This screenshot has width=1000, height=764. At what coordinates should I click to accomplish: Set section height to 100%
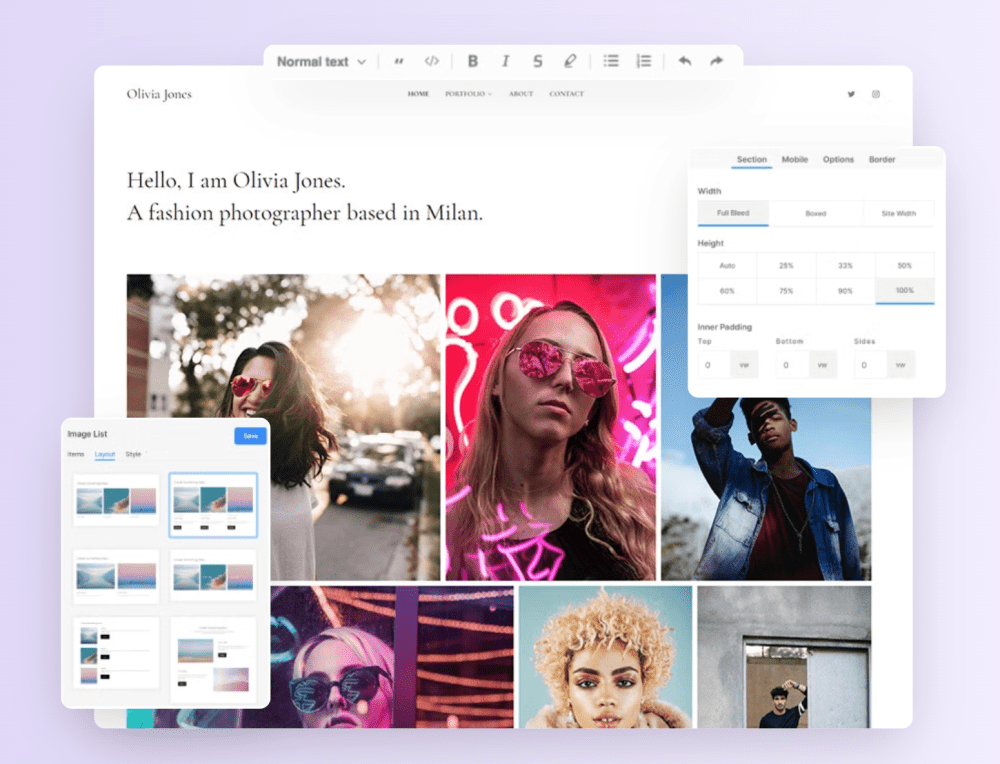[x=904, y=291]
